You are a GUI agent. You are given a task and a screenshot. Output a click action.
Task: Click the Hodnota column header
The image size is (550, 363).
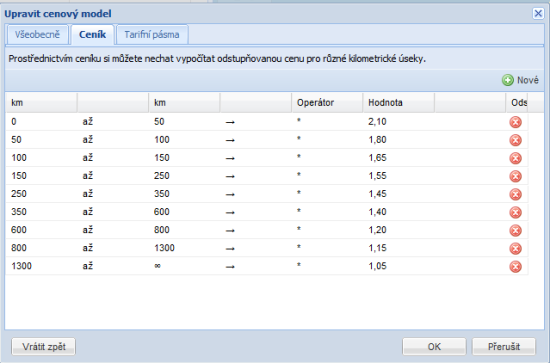(x=398, y=103)
